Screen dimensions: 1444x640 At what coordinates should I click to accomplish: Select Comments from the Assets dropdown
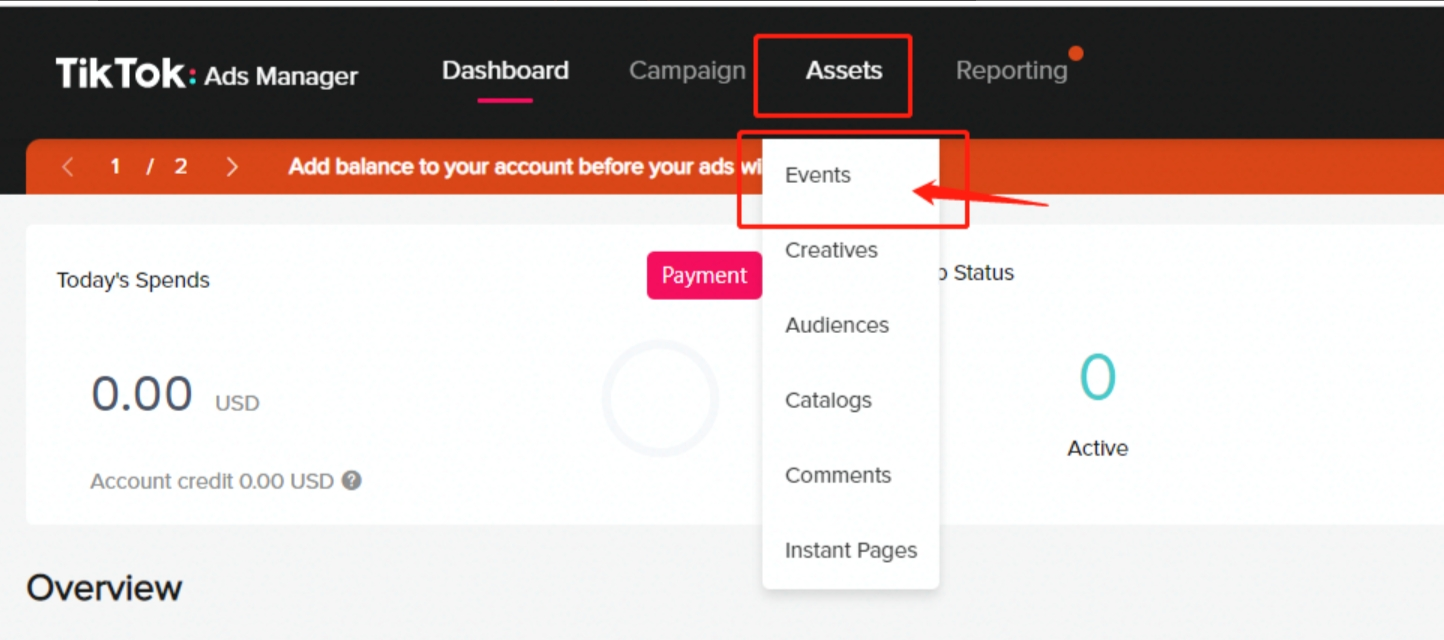tap(838, 475)
